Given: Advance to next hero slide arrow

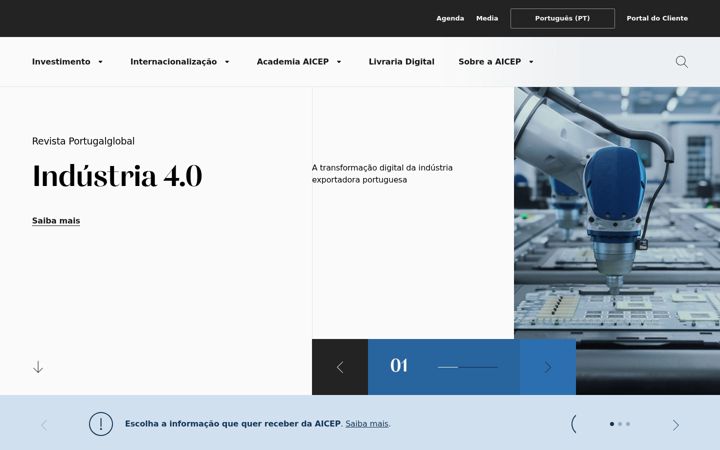Looking at the screenshot, I should click(x=548, y=367).
